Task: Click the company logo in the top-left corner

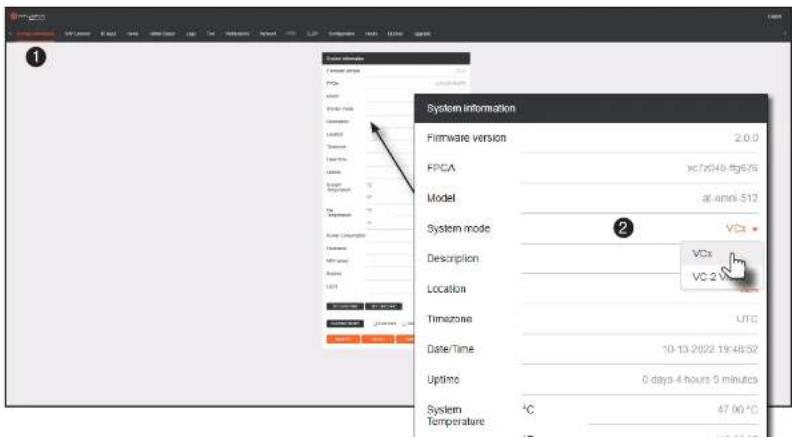Action: (x=28, y=17)
